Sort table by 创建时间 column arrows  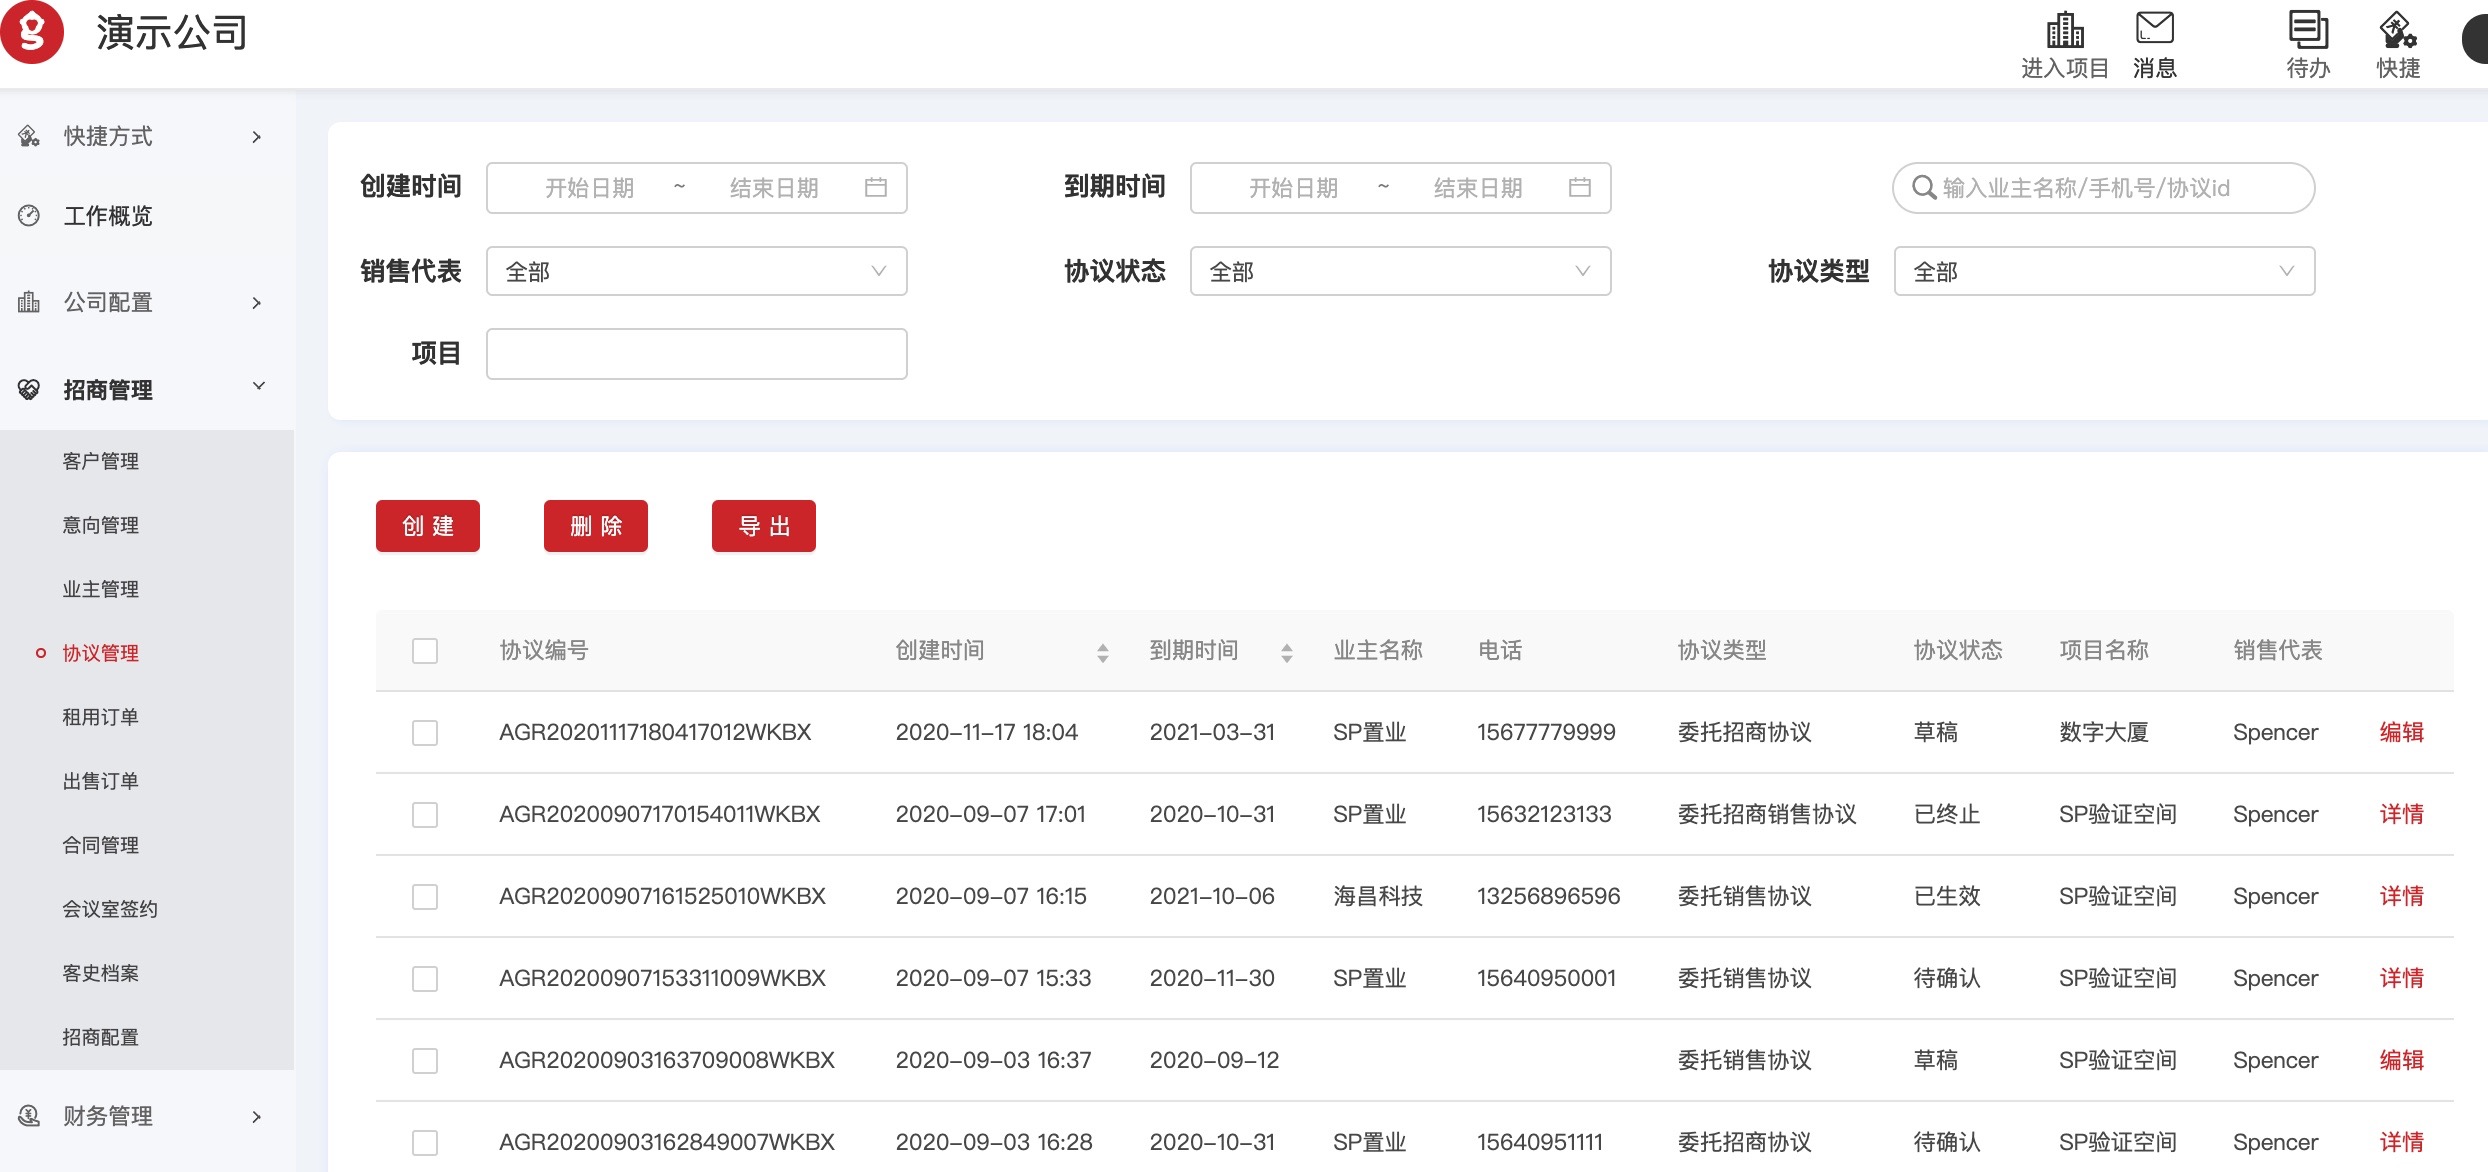pos(1102,653)
